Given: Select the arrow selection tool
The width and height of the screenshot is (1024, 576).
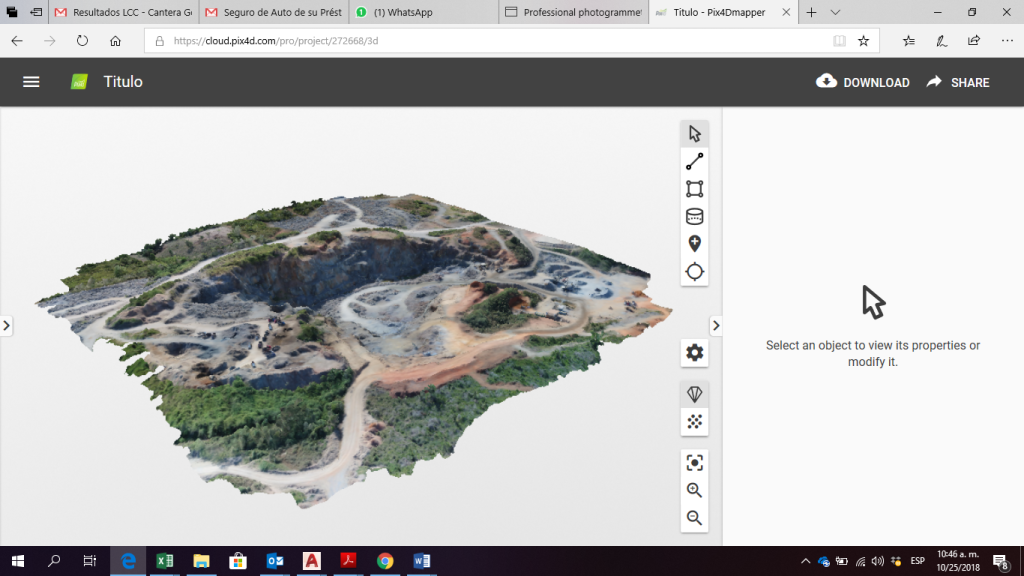Looking at the screenshot, I should 695,134.
